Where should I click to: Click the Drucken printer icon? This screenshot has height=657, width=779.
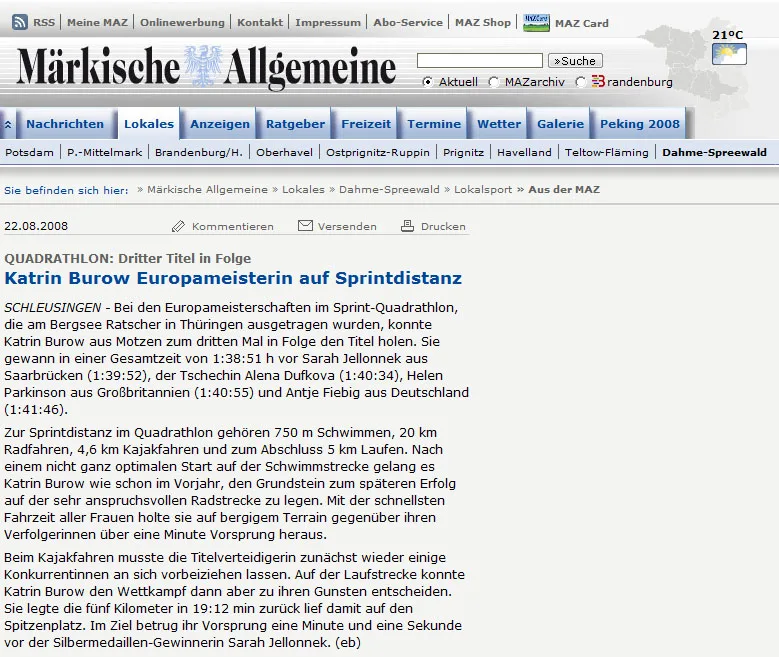click(x=407, y=226)
